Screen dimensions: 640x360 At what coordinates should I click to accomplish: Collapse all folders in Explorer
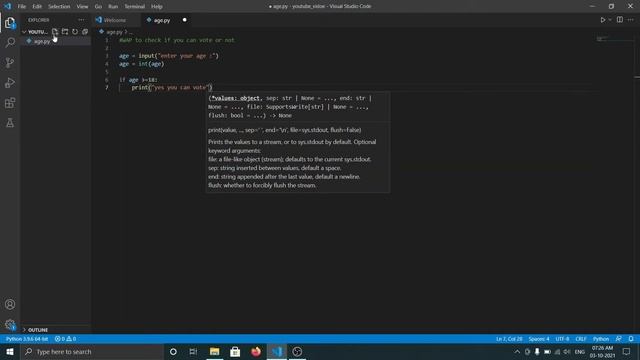click(85, 31)
